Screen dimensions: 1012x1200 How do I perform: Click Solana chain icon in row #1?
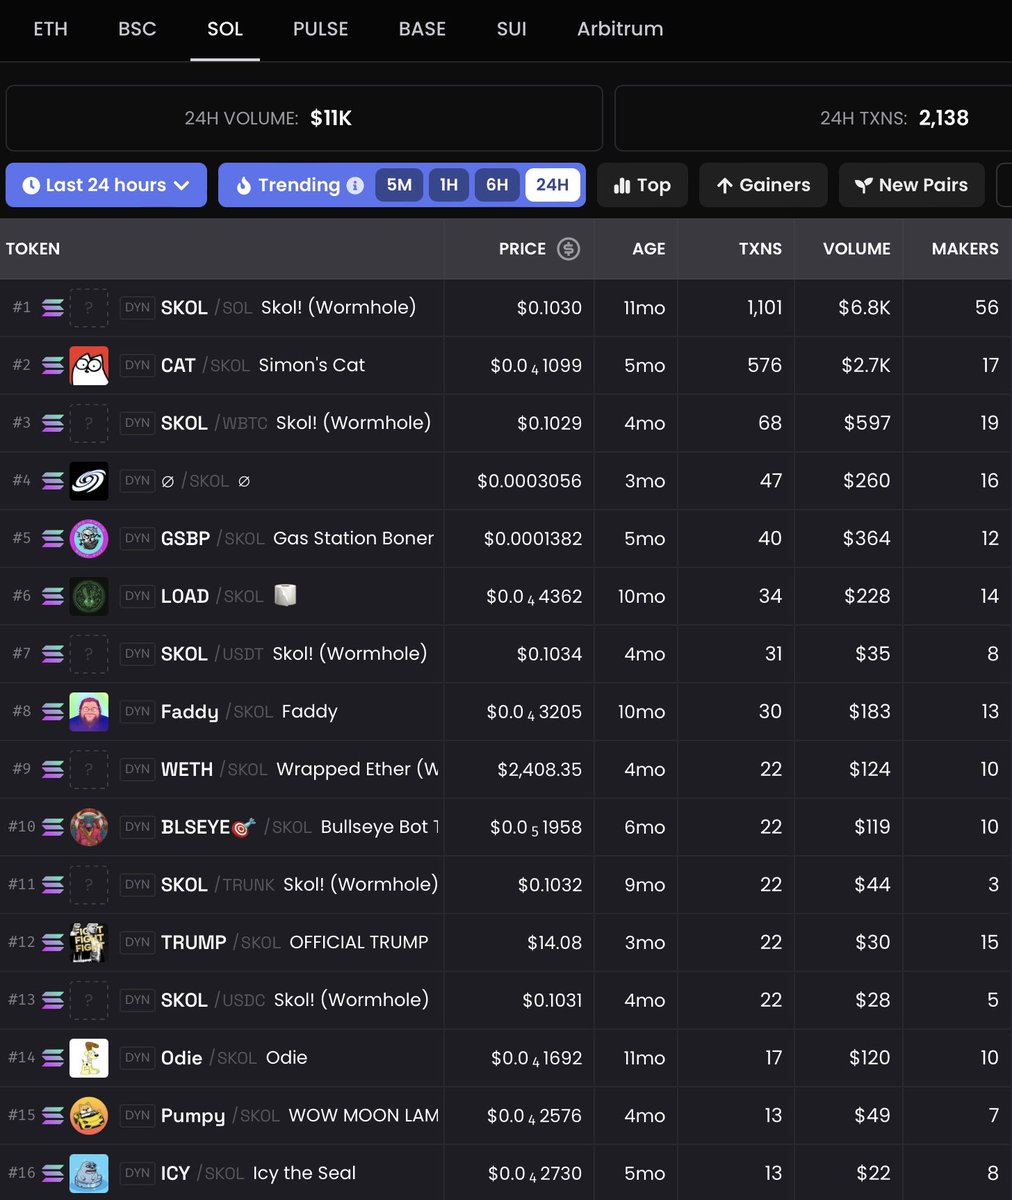(x=53, y=308)
